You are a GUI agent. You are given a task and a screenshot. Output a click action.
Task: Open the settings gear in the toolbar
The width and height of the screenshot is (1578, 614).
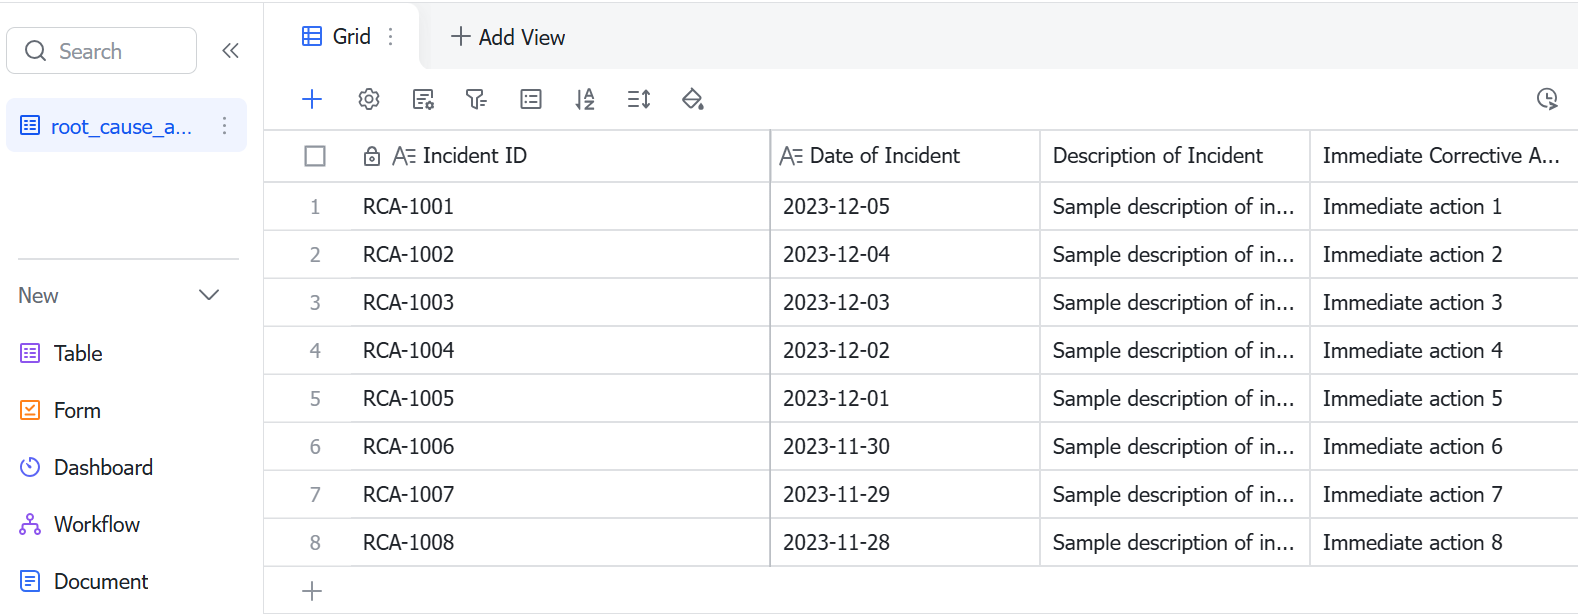coord(369,99)
